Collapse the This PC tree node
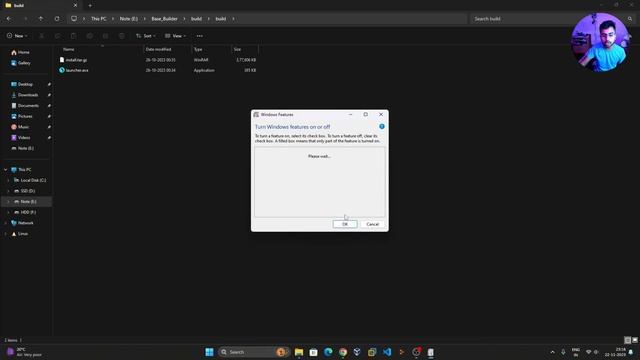640x360 pixels. [x=6, y=169]
